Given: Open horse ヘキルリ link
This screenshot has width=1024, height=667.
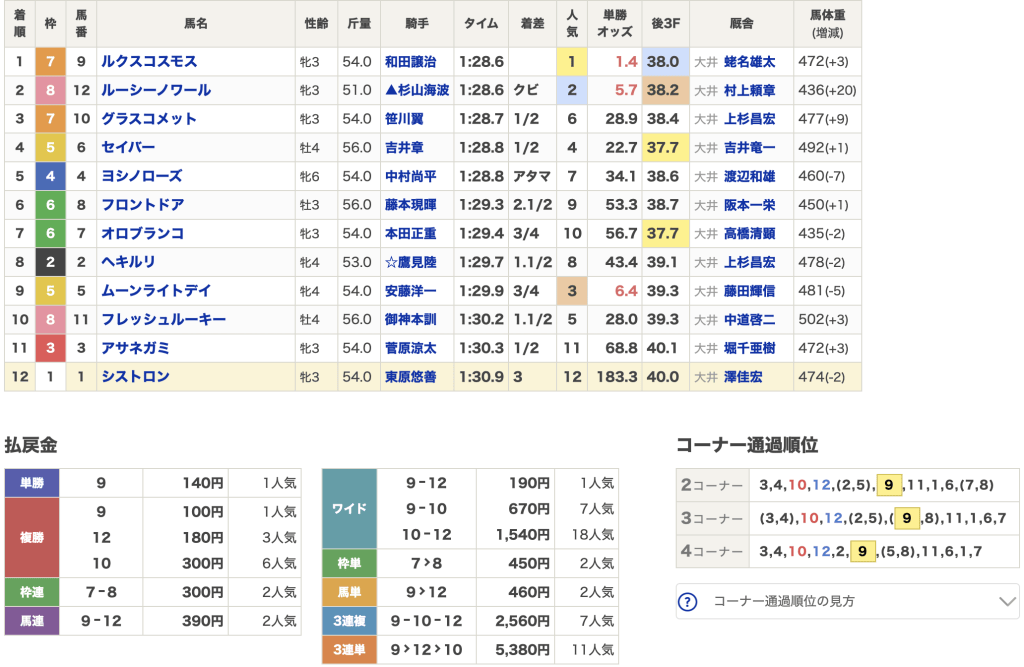Looking at the screenshot, I should 128,262.
